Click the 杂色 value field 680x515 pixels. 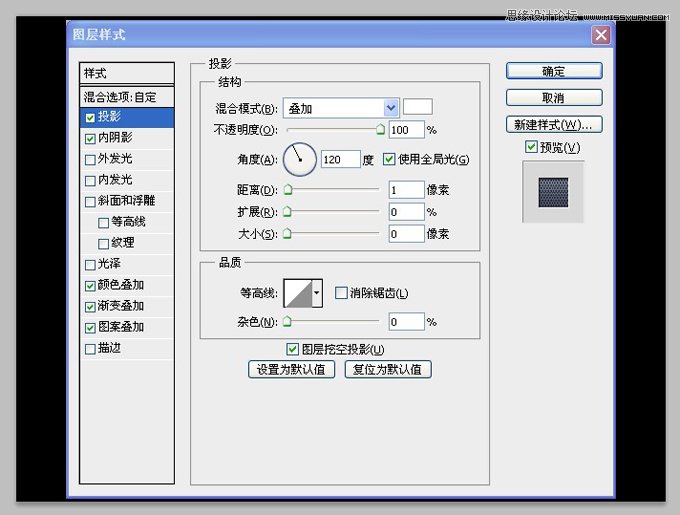point(406,322)
